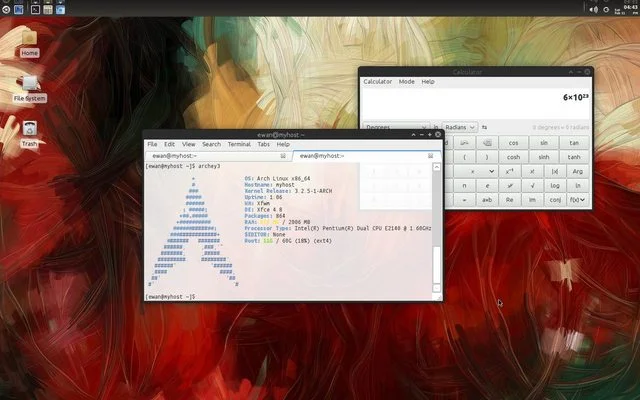Close the second ewan@myhost terminal tab
This screenshot has width=640, height=400.
[x=430, y=156]
